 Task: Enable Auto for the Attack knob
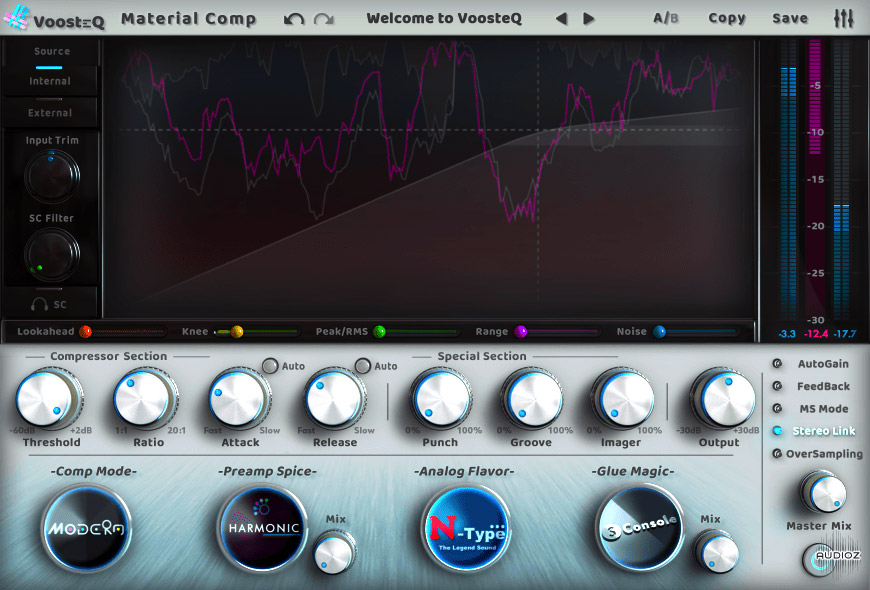pos(270,366)
